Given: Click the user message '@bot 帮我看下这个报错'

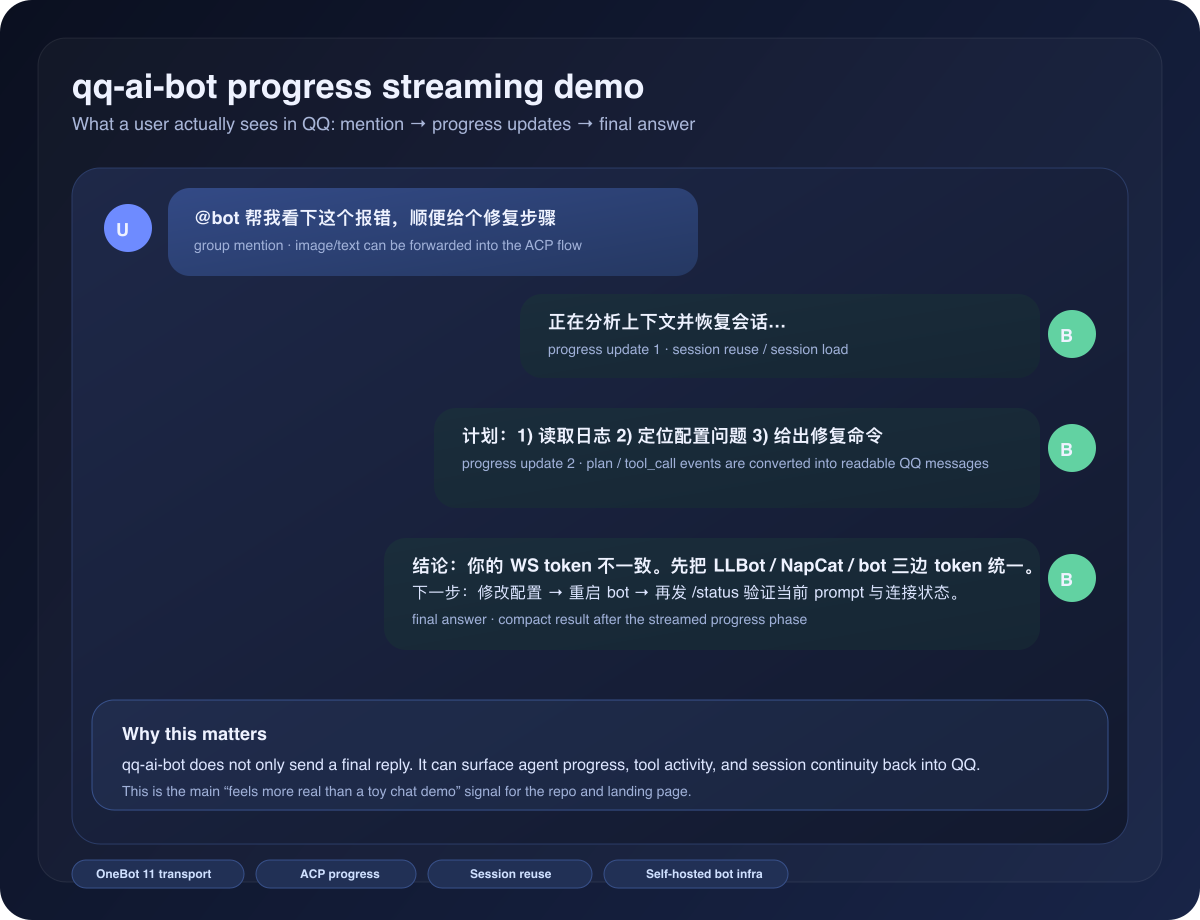Looking at the screenshot, I should click(375, 218).
